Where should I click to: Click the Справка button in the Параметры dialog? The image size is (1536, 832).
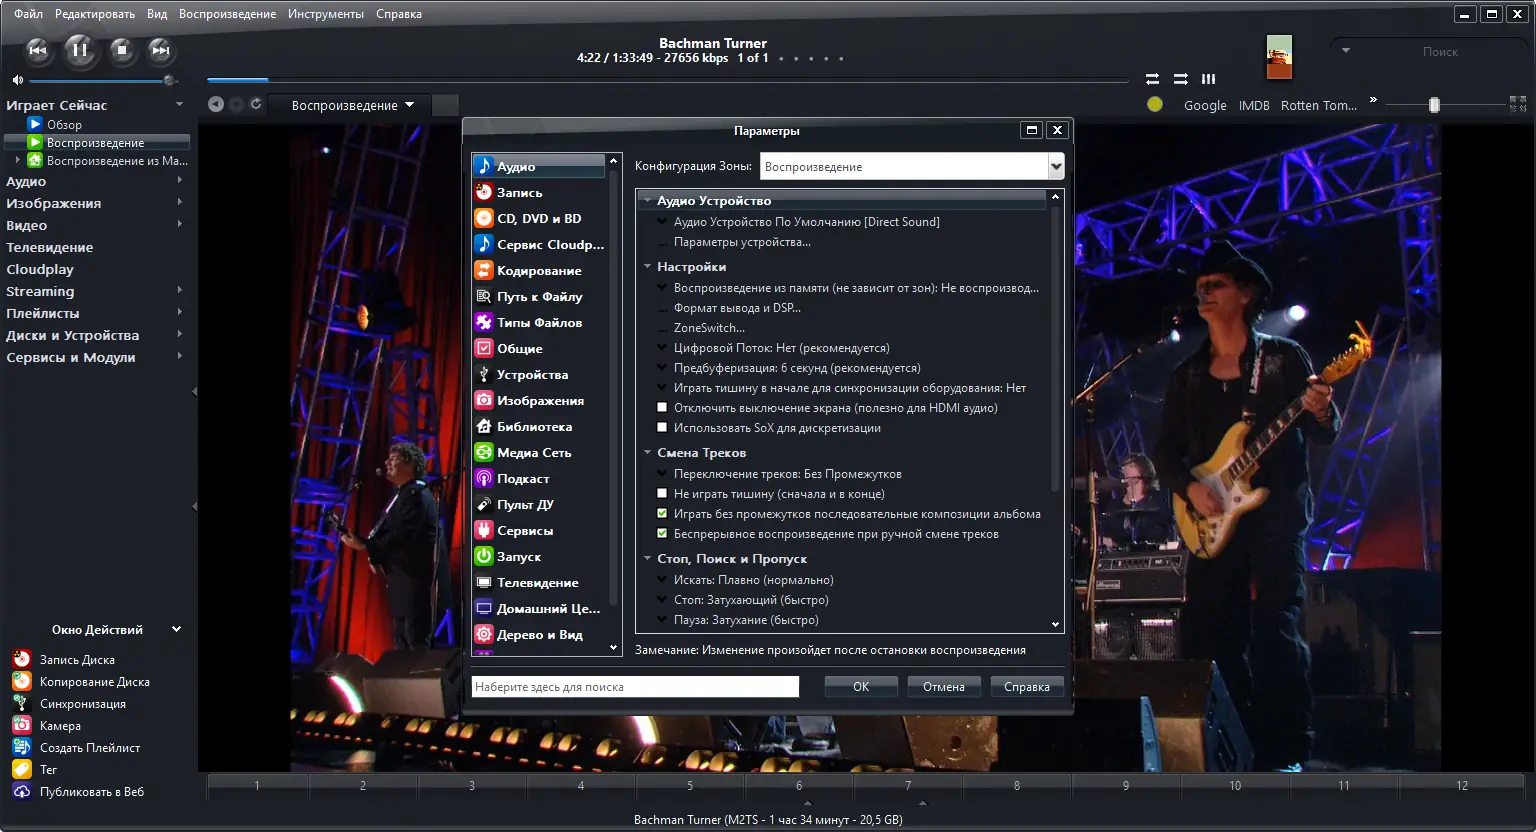(x=1027, y=686)
